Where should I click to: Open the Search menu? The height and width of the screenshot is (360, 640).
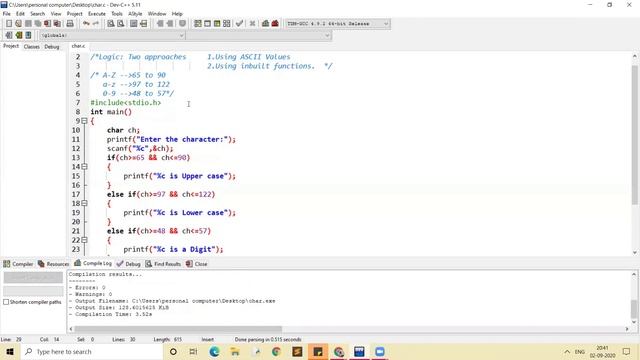point(38,14)
